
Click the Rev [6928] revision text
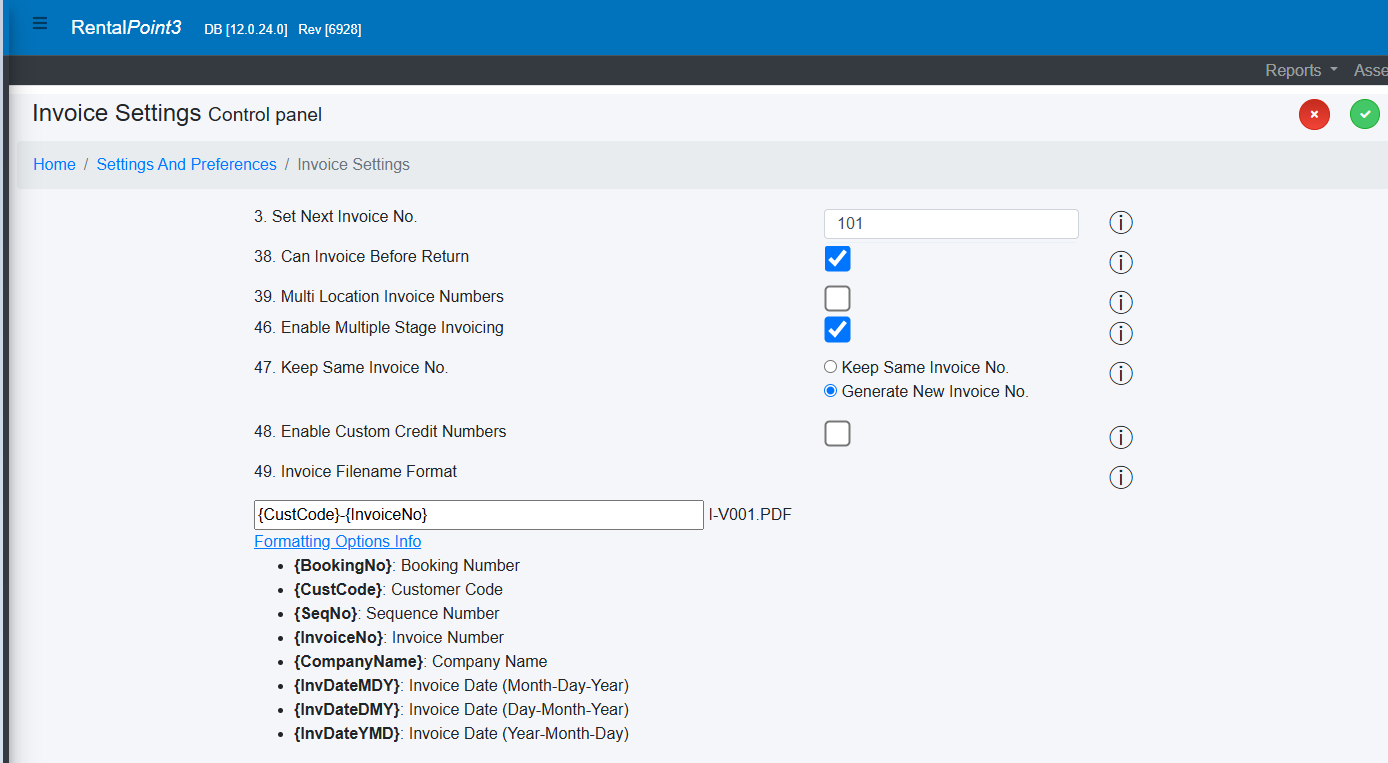point(330,29)
